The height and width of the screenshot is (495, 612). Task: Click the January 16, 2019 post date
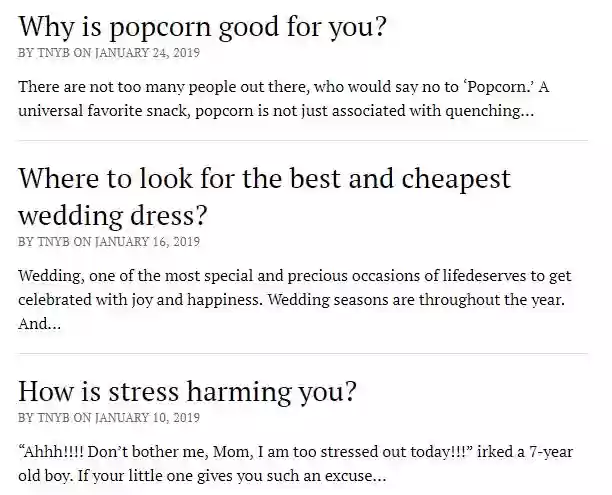pos(148,242)
